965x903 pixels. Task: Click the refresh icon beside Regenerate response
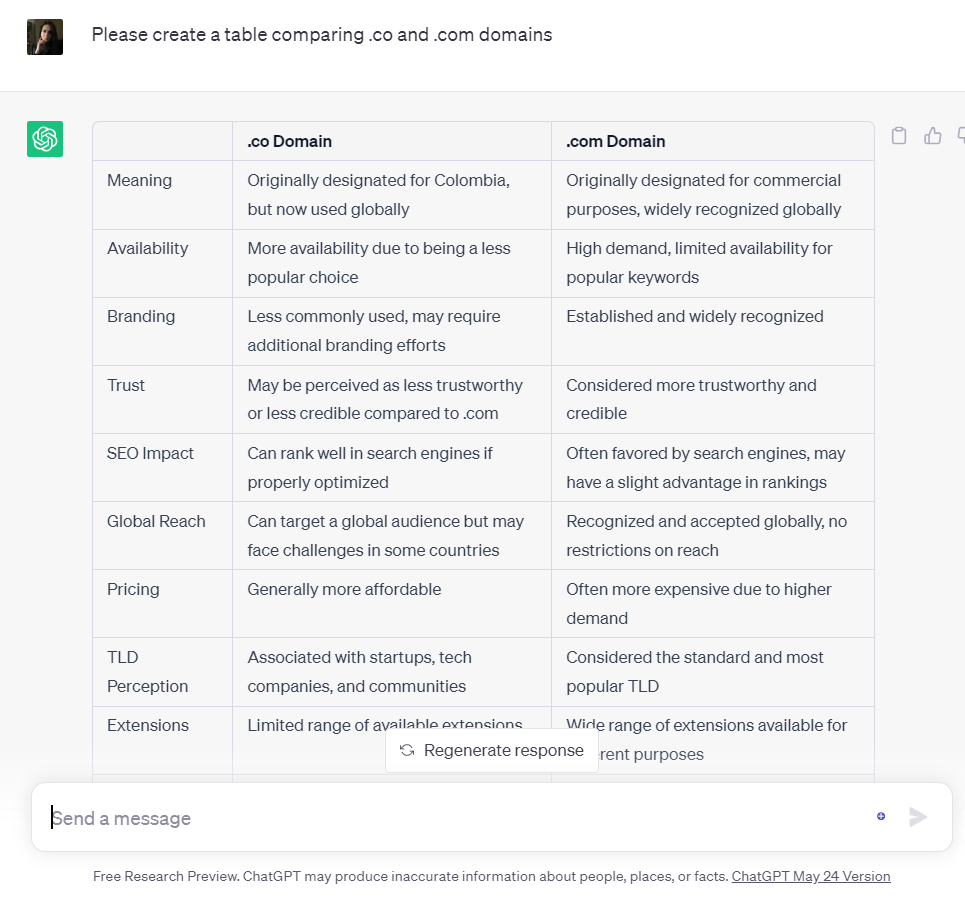(407, 750)
